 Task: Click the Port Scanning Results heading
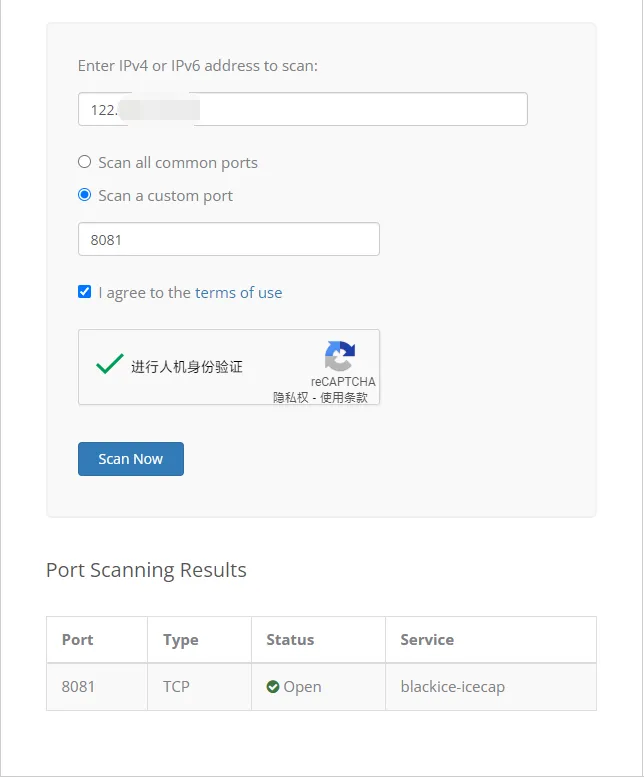click(146, 570)
